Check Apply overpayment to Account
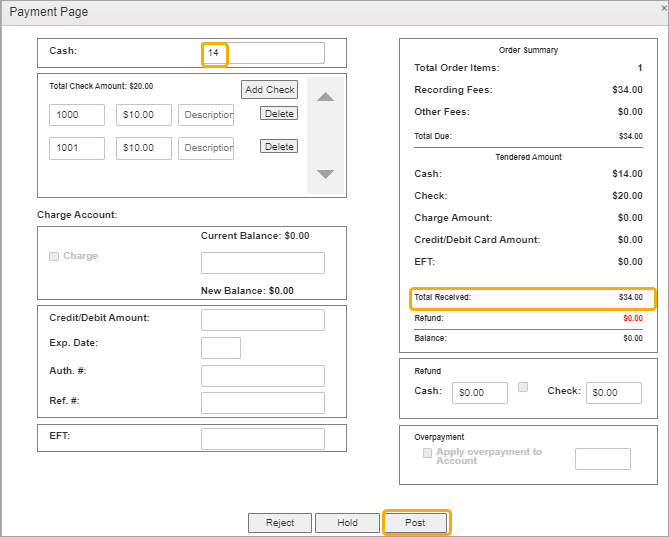This screenshot has width=669, height=537. 428,453
